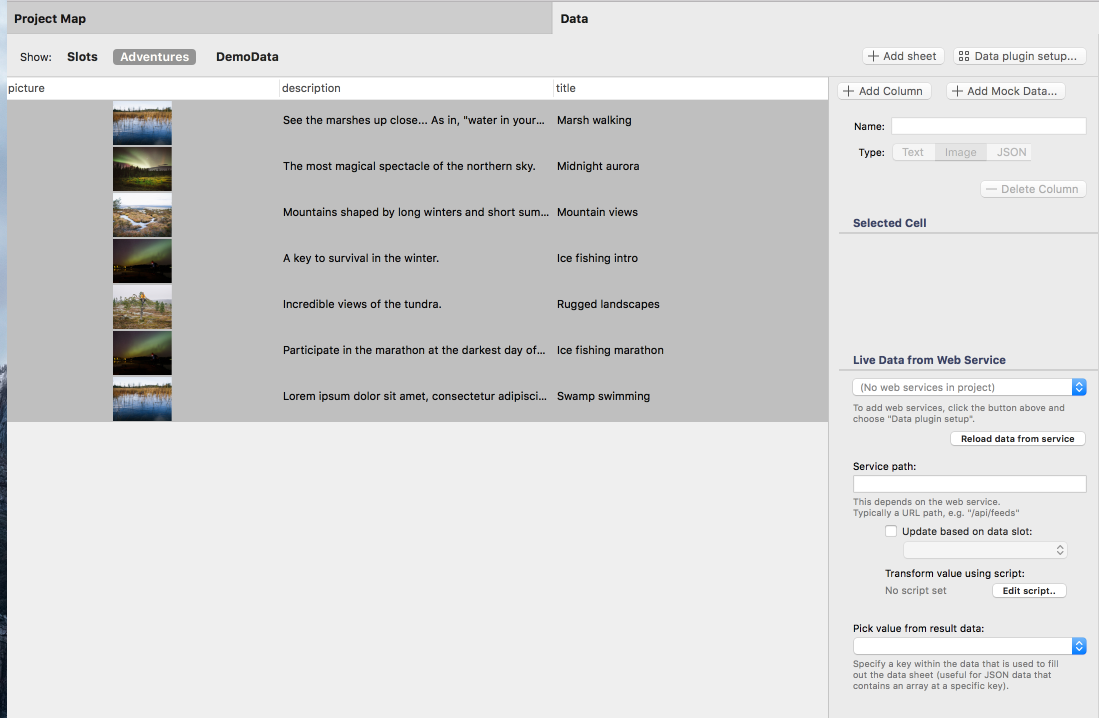The width and height of the screenshot is (1099, 718).
Task: Set column type to Text
Action: point(913,152)
